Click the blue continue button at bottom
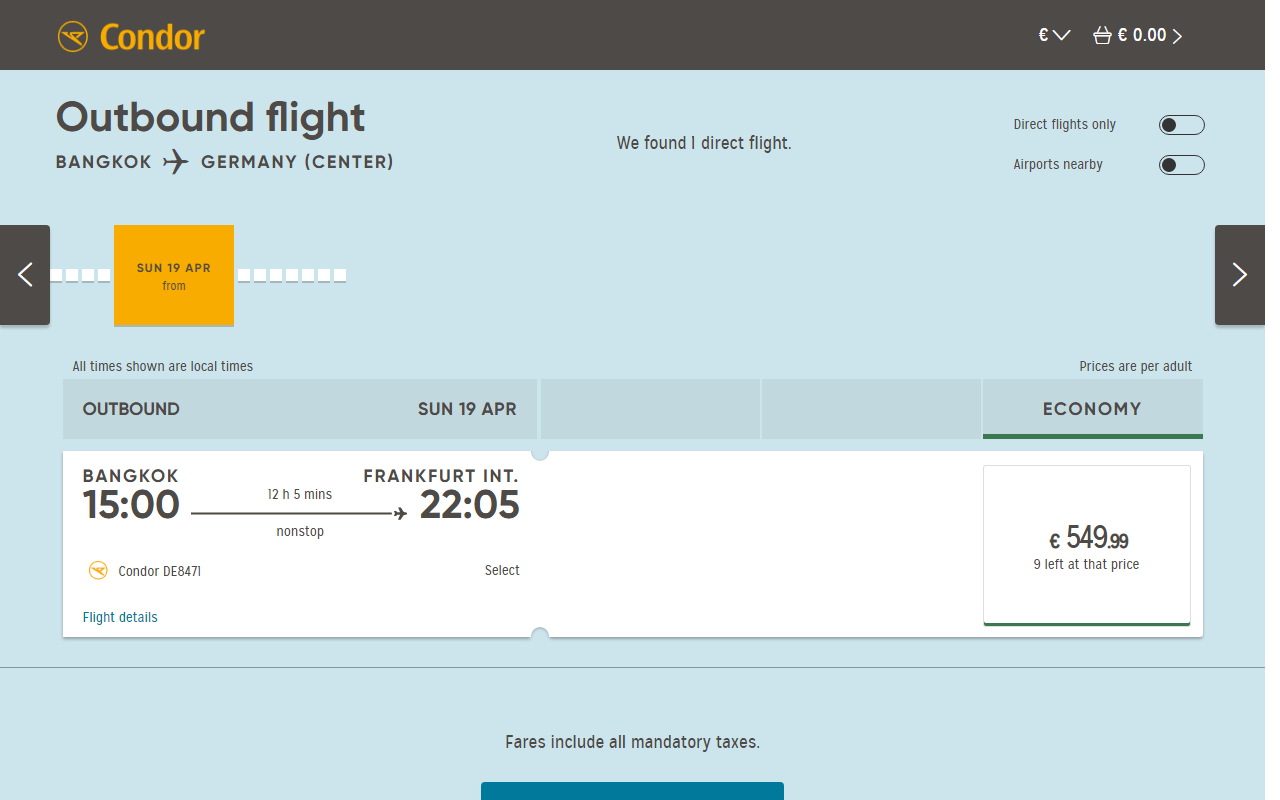Screen dimensions: 1280x800 632,791
